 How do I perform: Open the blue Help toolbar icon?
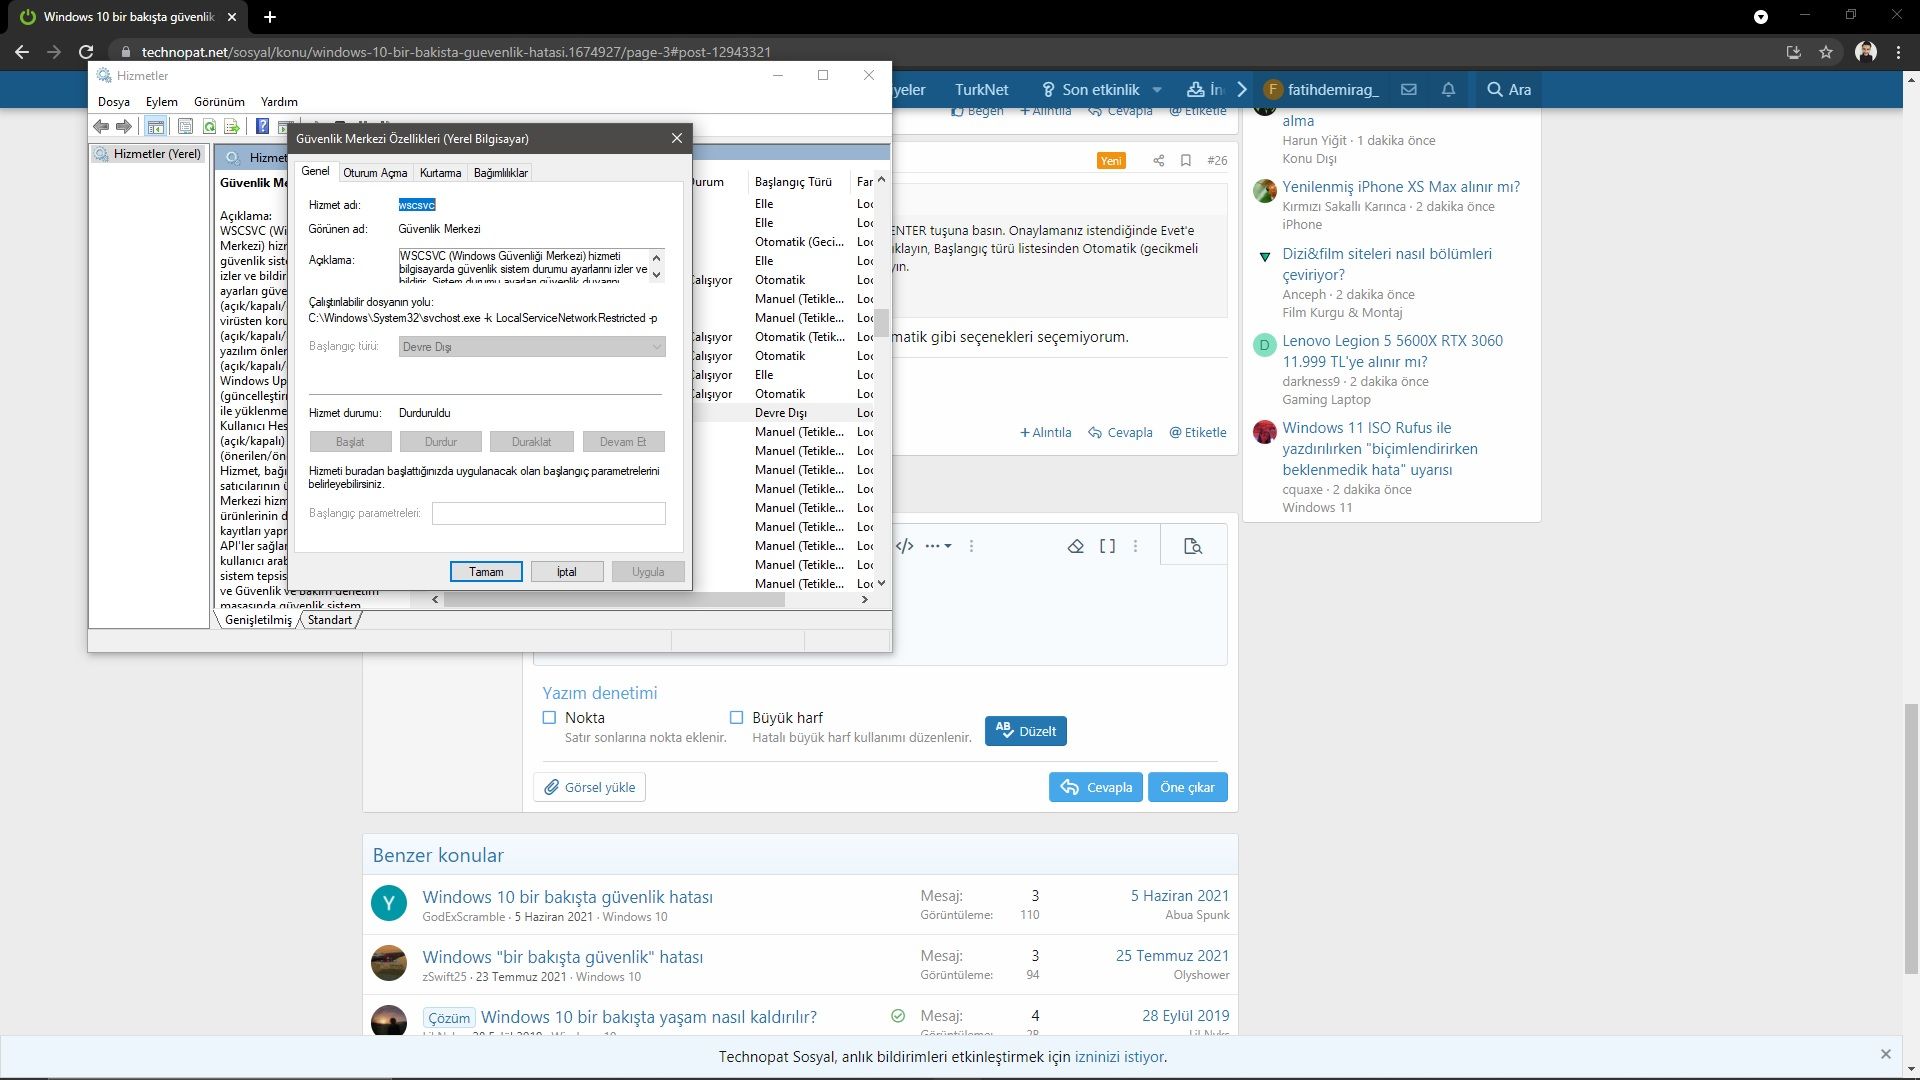[262, 126]
